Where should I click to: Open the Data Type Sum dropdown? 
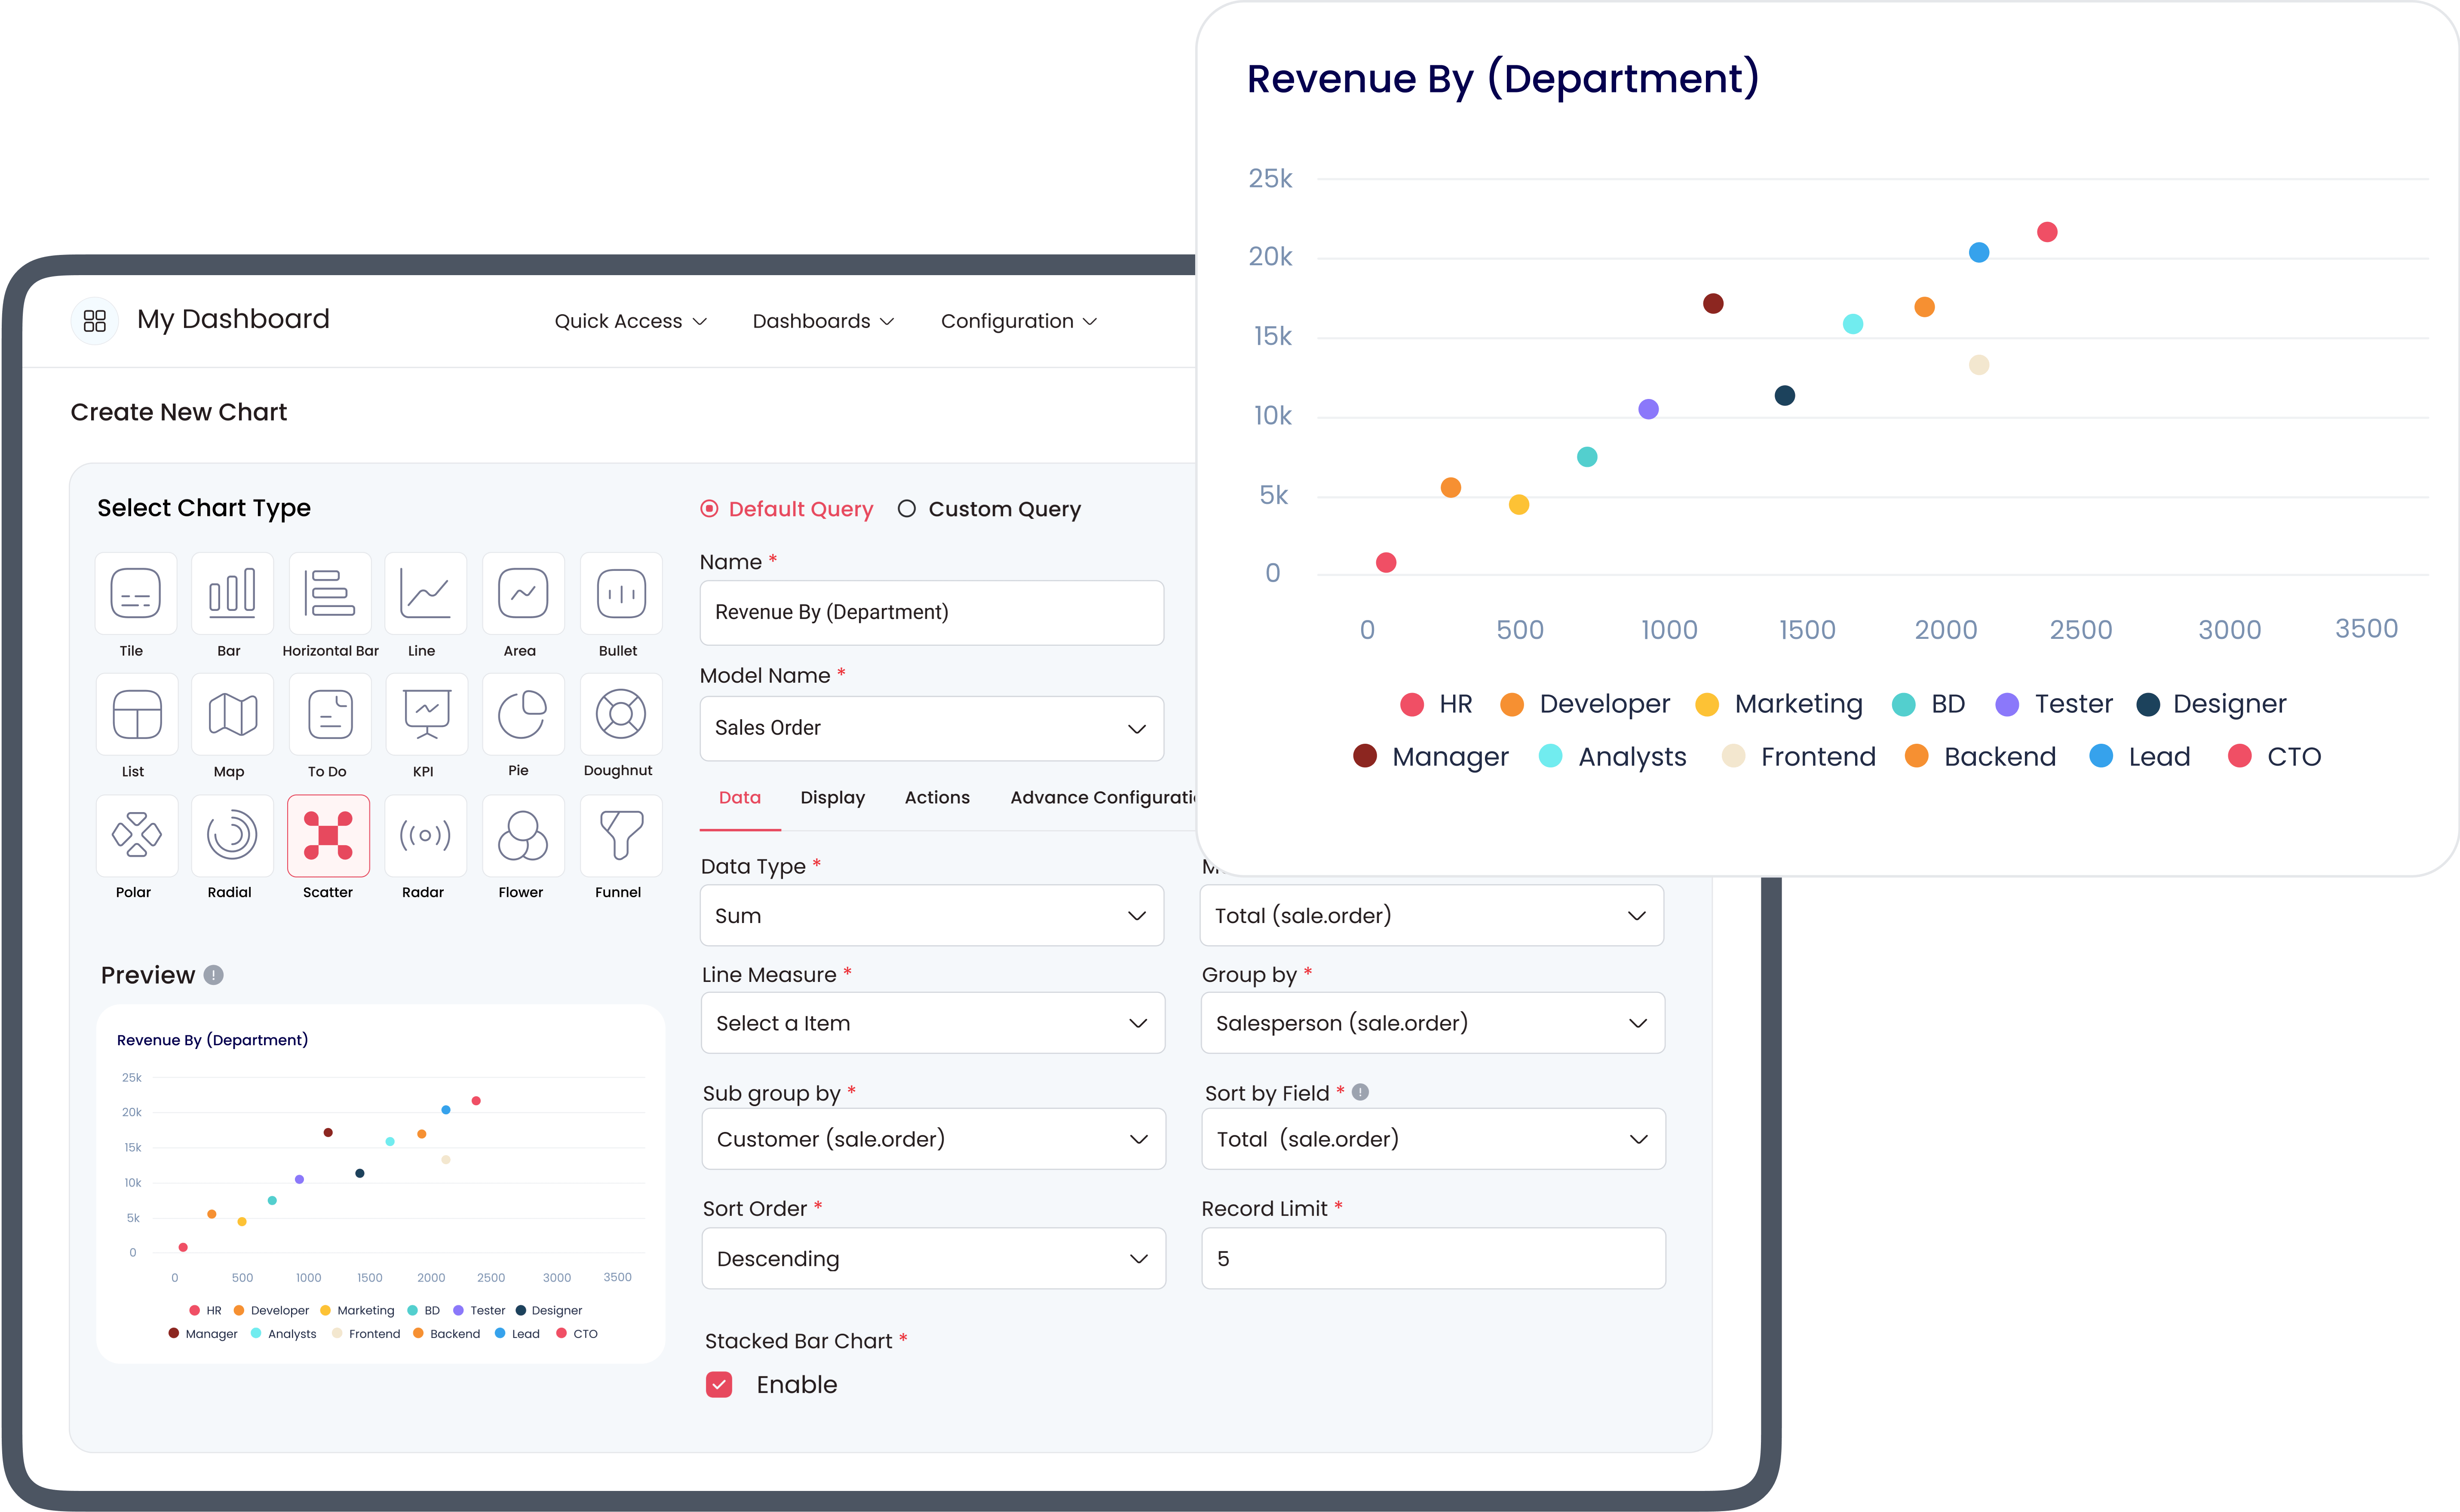click(x=931, y=915)
